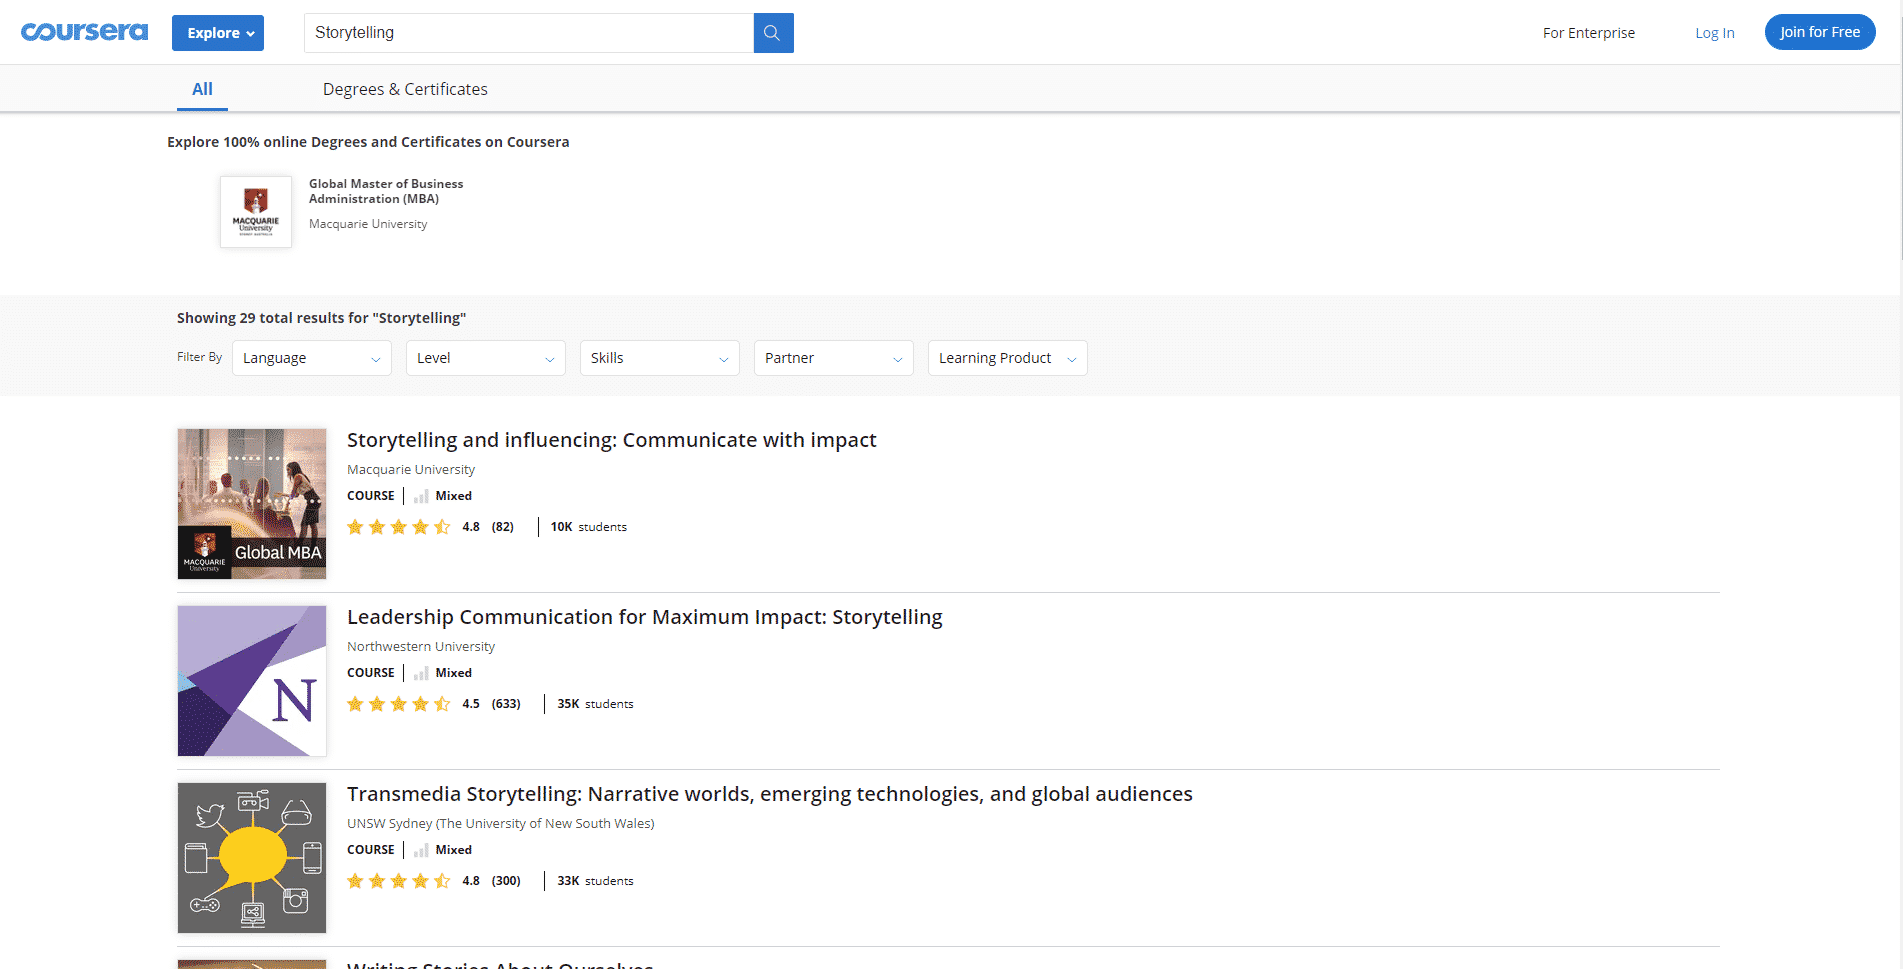Viewport: 1903px width, 969px height.
Task: Open Transmedia Storytelling course title
Action: click(x=770, y=794)
